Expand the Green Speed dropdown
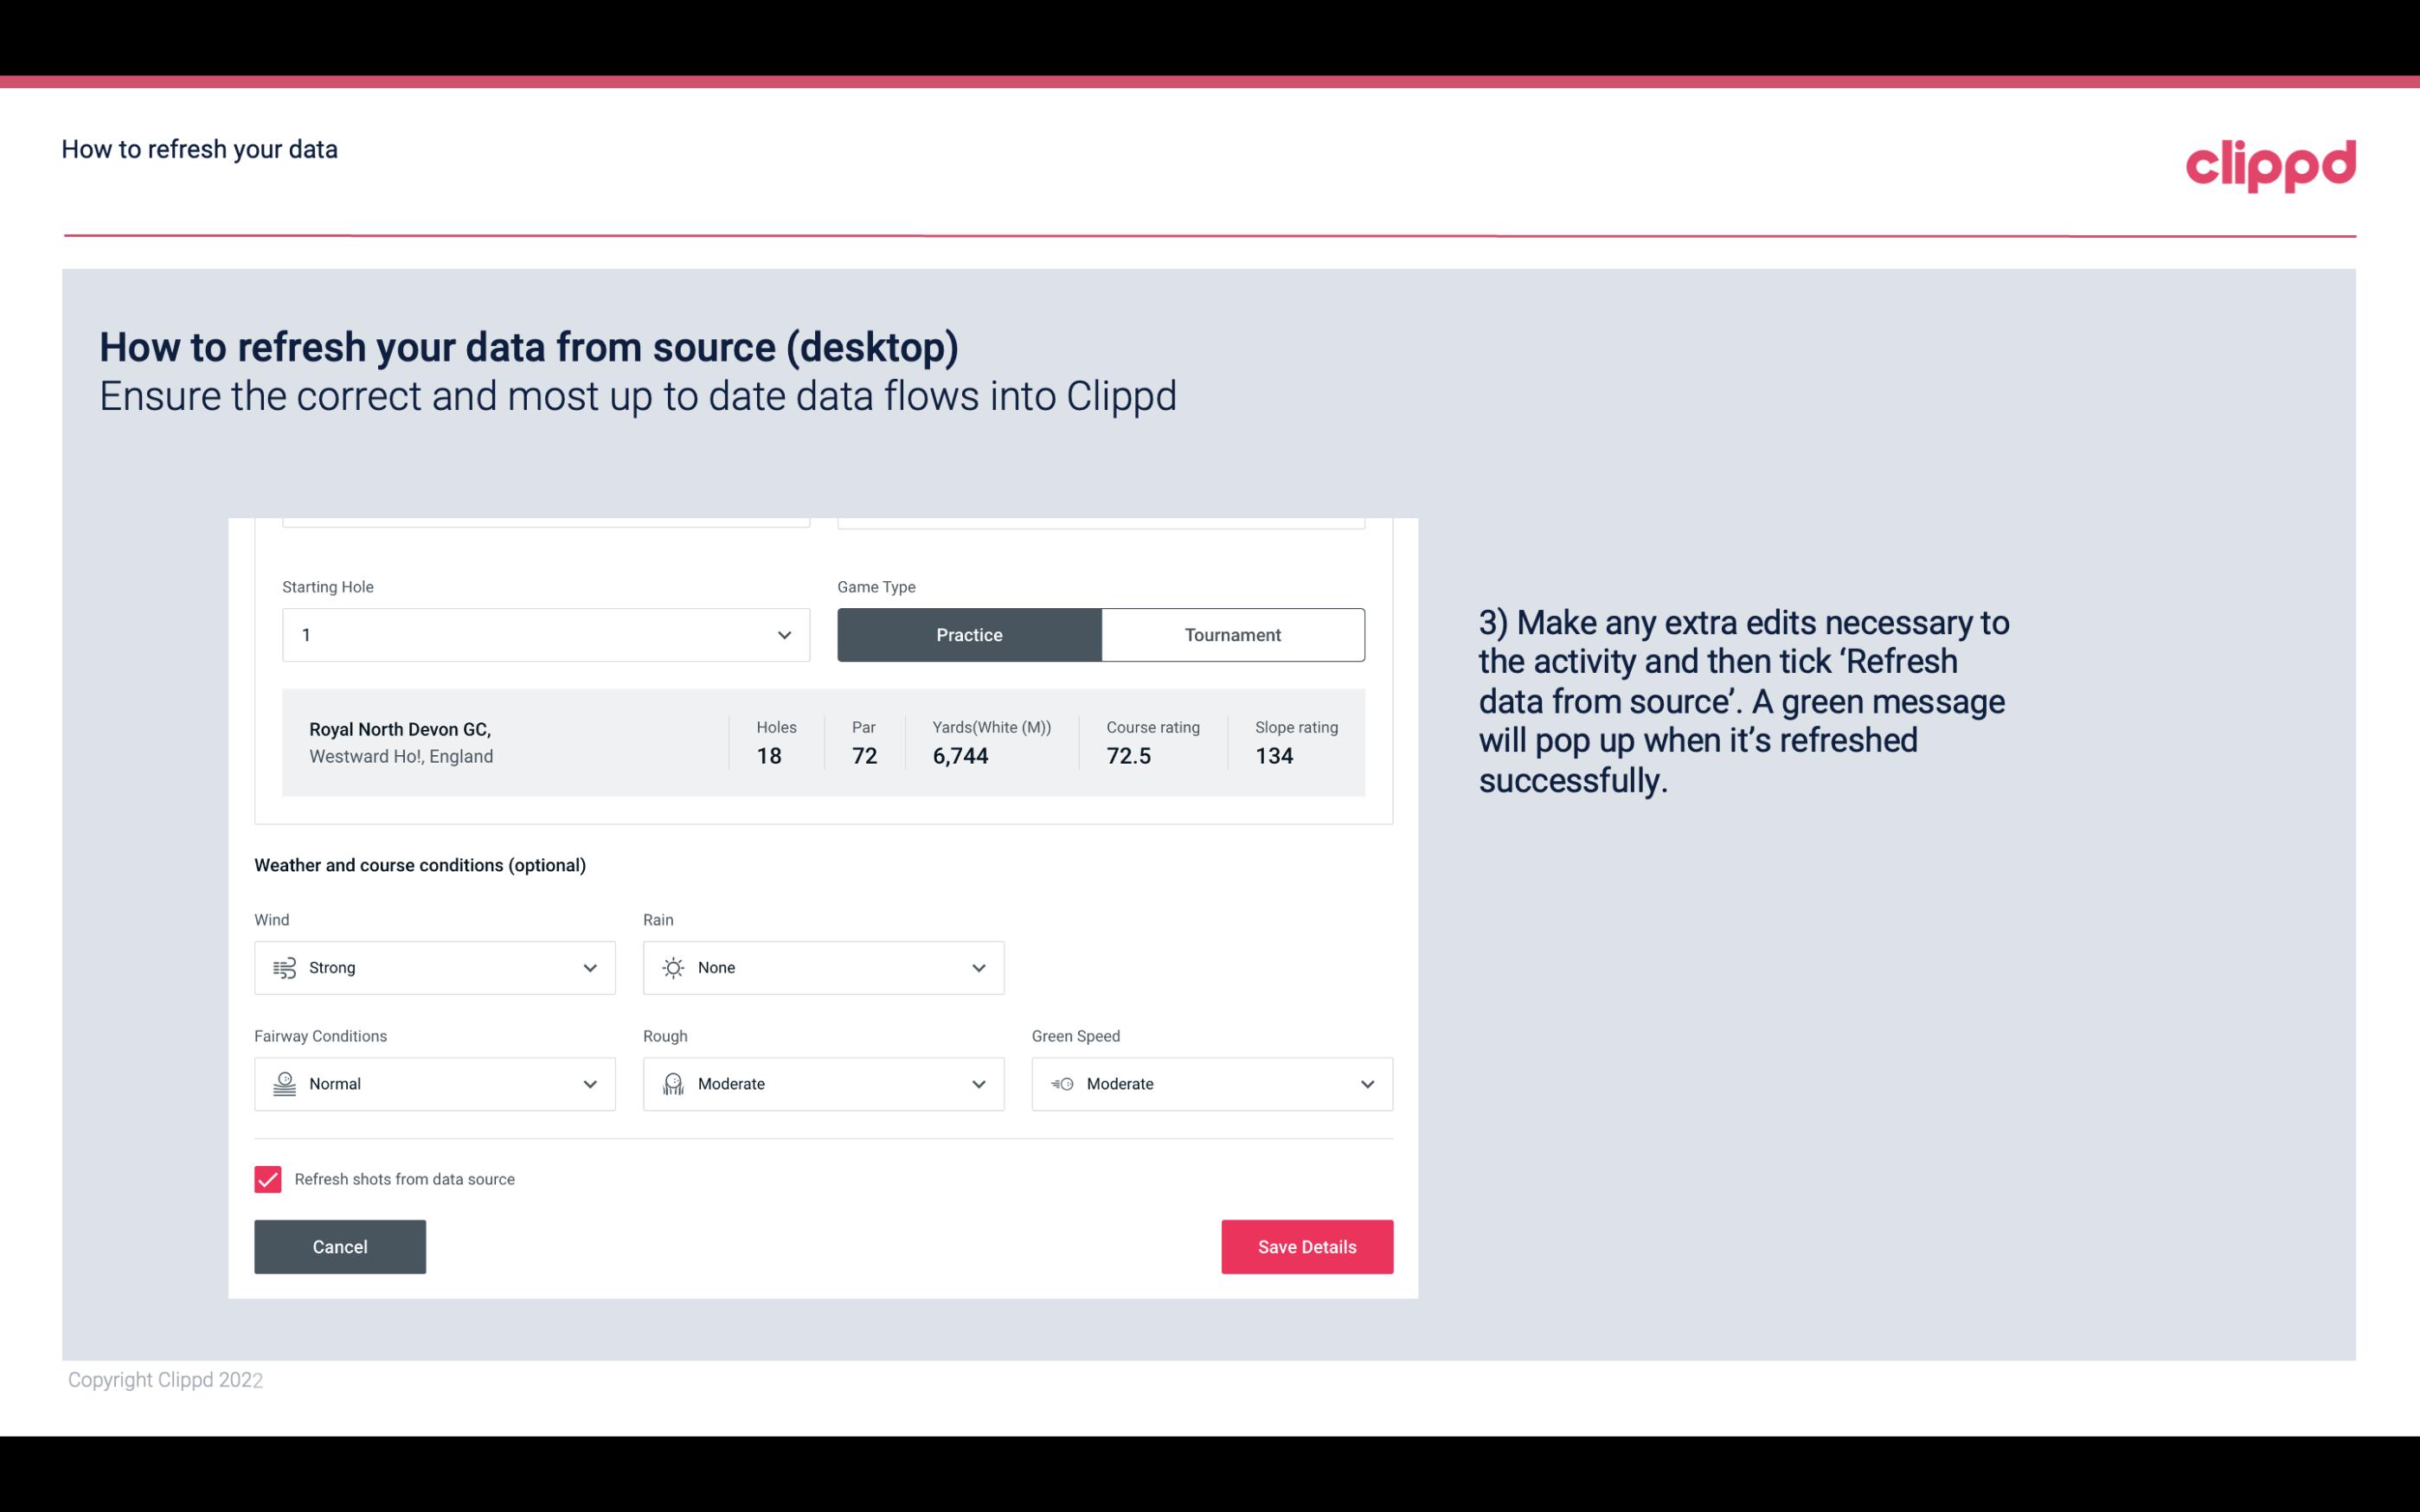Viewport: 2420px width, 1512px height. click(1368, 1084)
